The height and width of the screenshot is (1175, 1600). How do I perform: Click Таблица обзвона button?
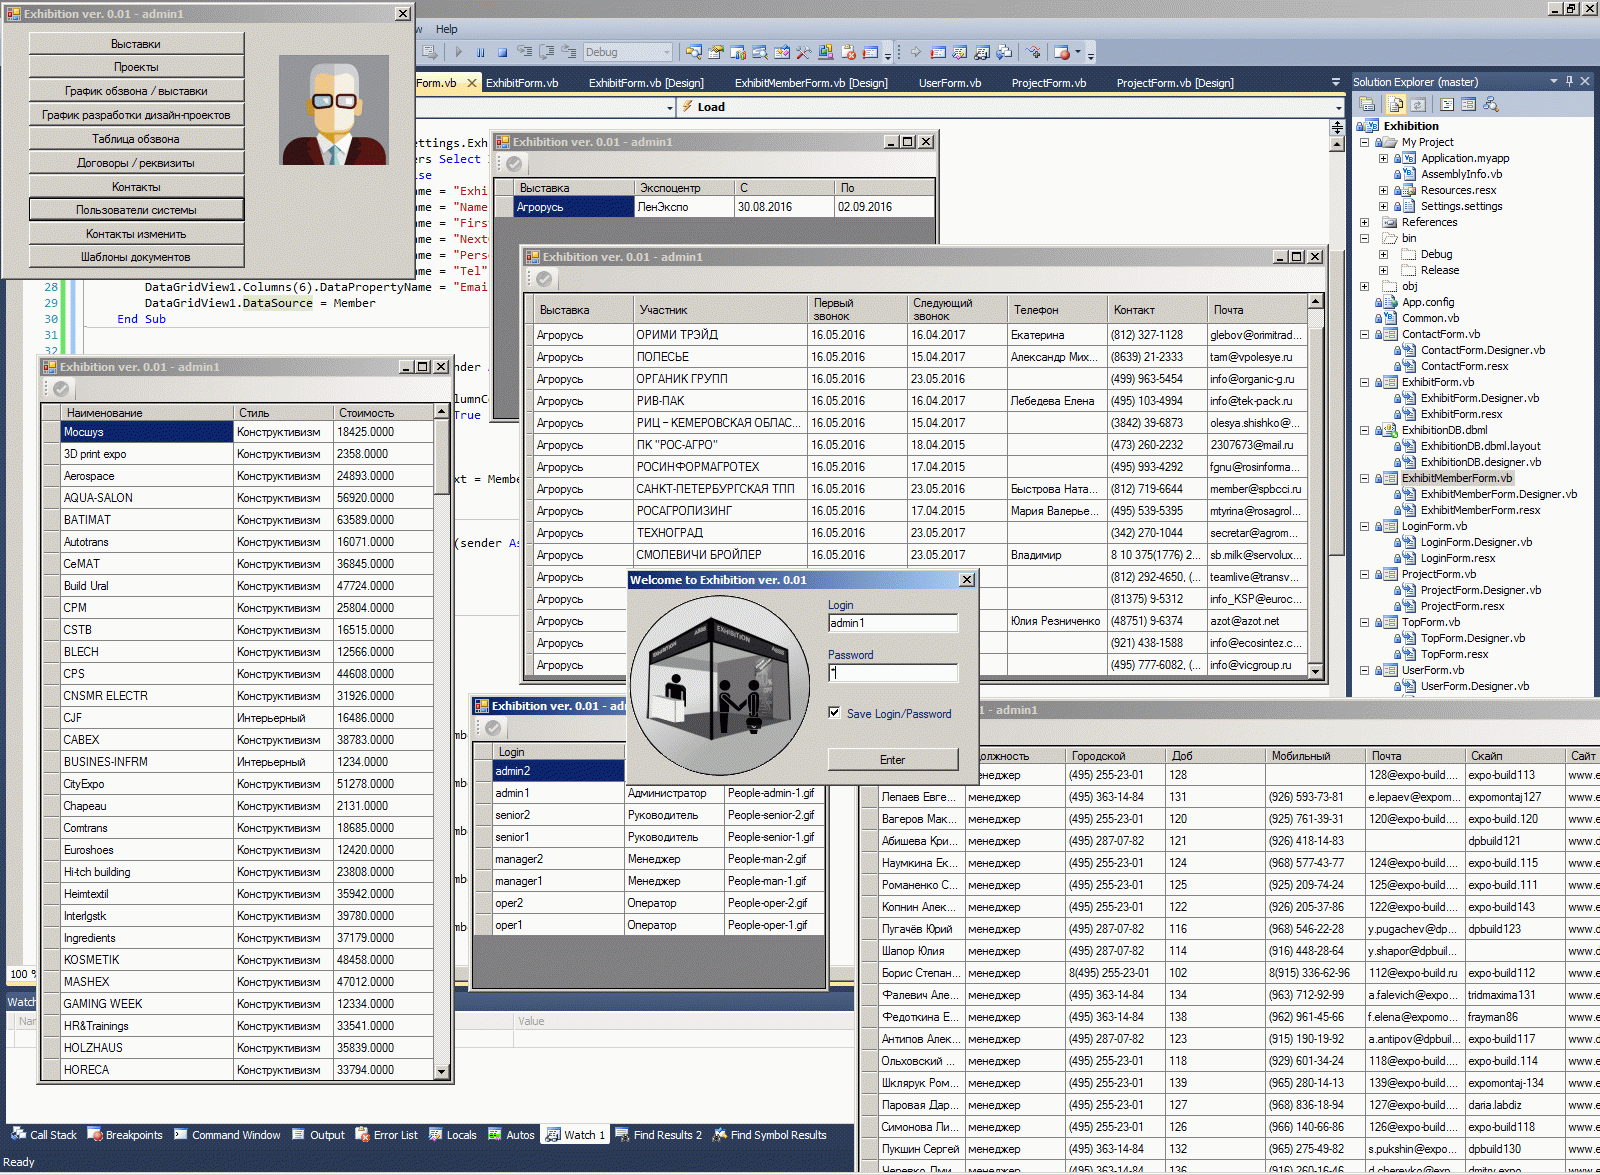[x=136, y=139]
